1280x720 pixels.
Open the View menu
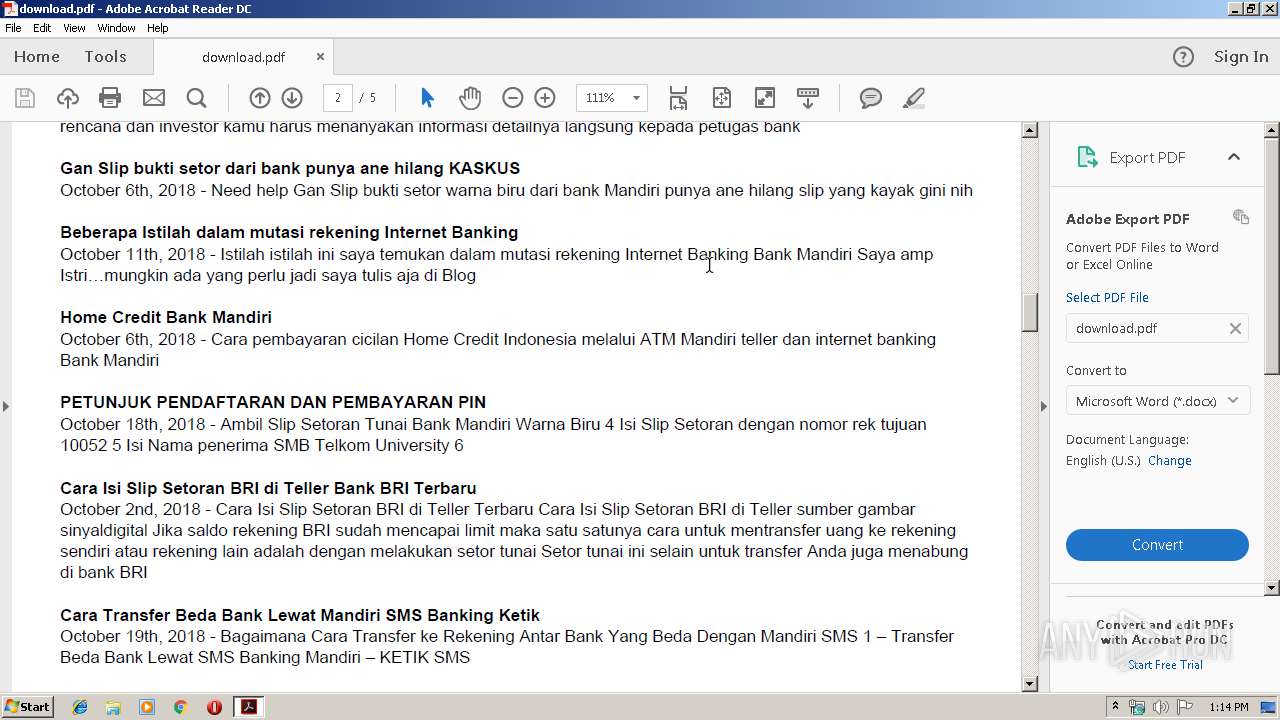tap(74, 28)
